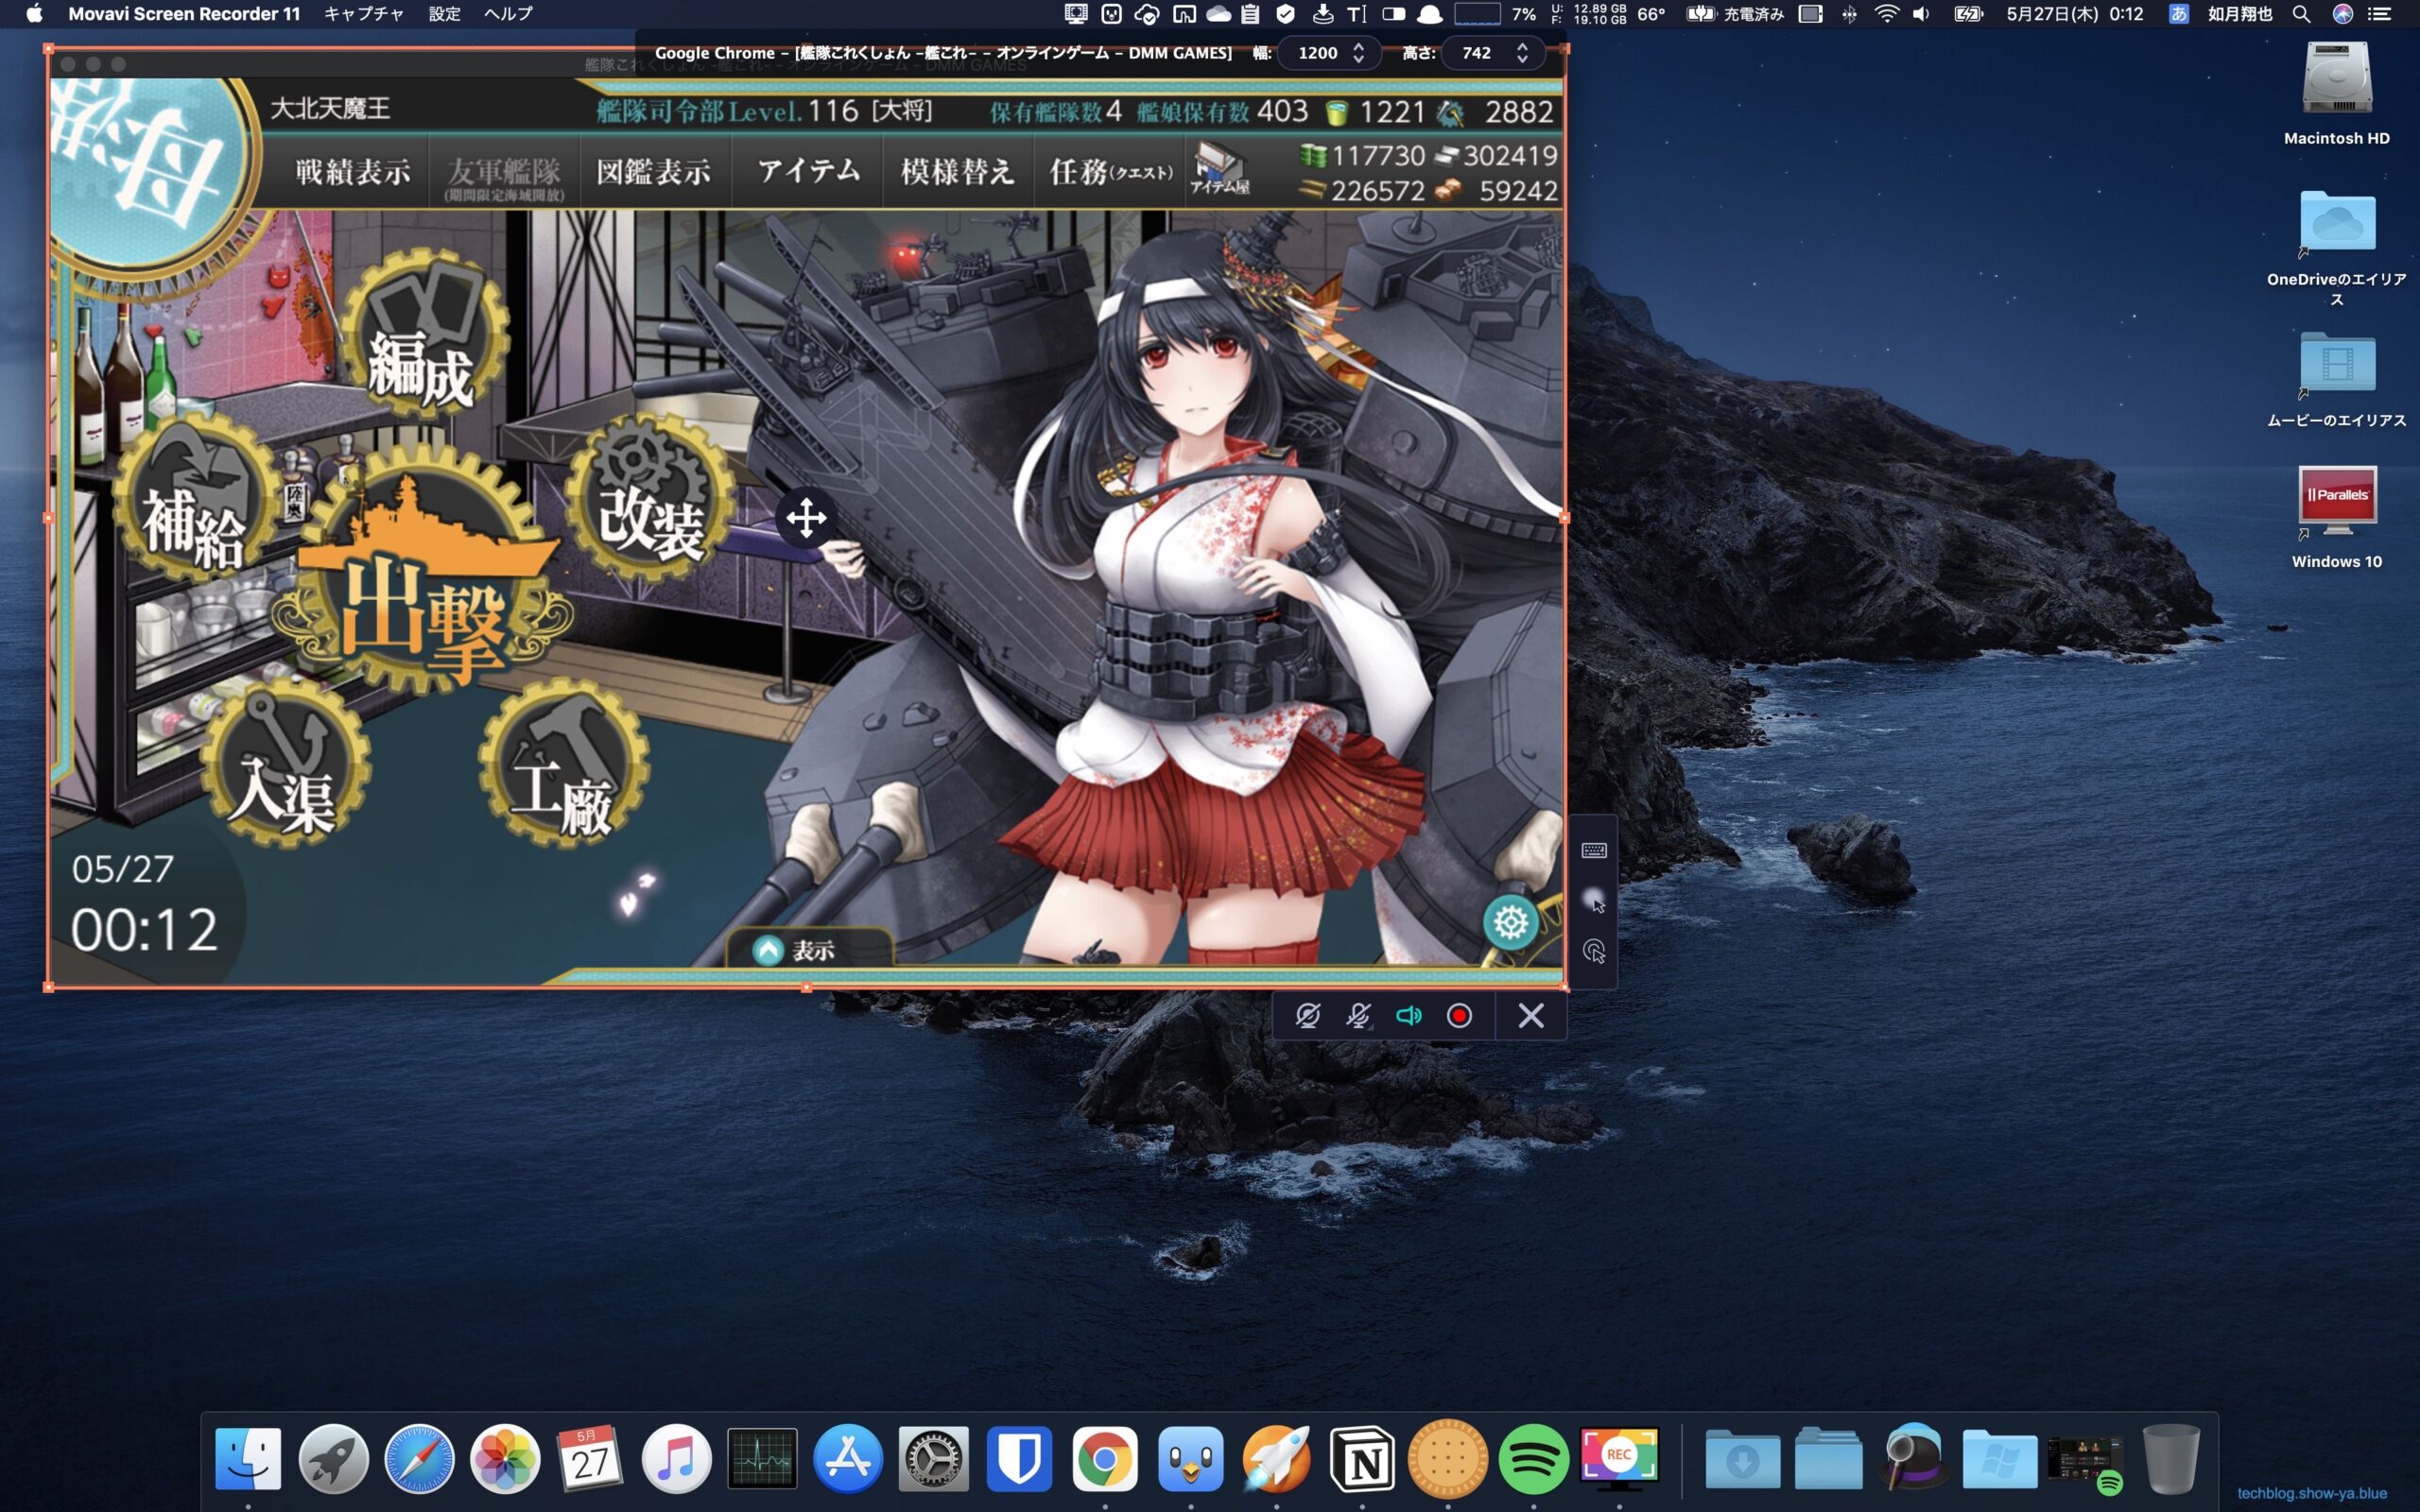Toggle webcam capture in recorder panel
Screen dimensions: 2420x1512
[x=1307, y=1016]
